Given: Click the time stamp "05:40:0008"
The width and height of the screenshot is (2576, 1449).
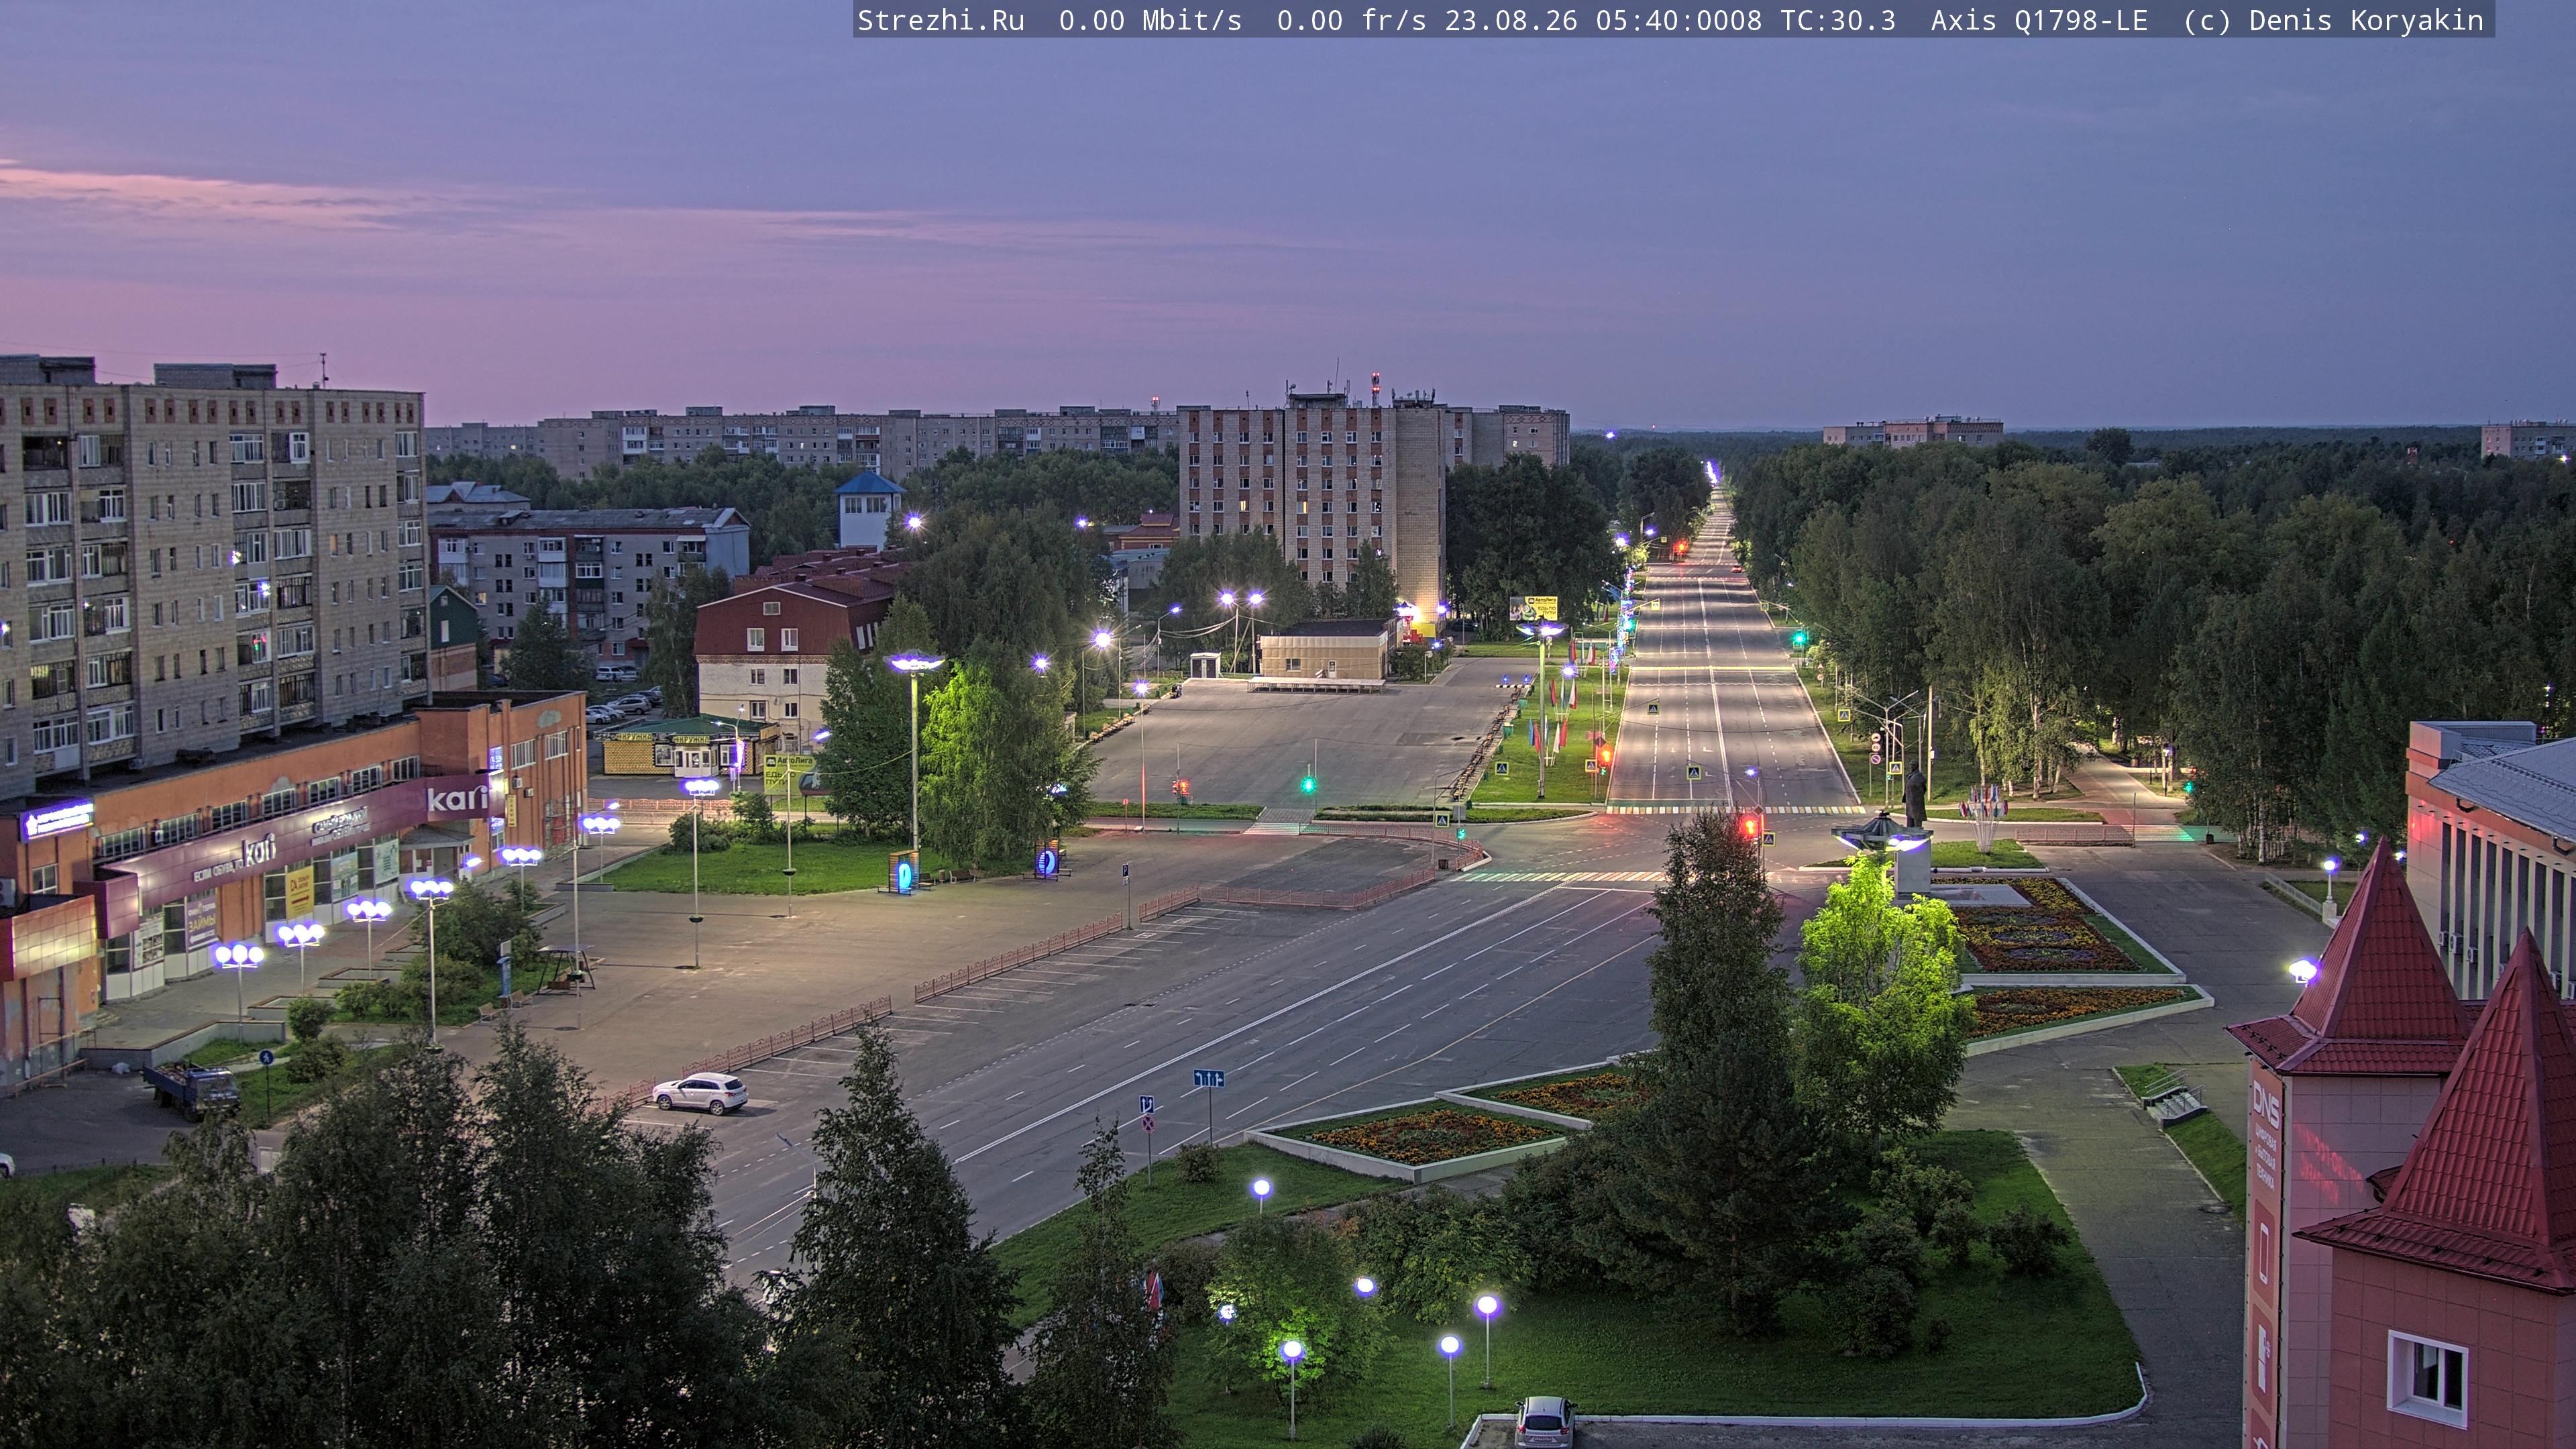Looking at the screenshot, I should coord(1678,21).
